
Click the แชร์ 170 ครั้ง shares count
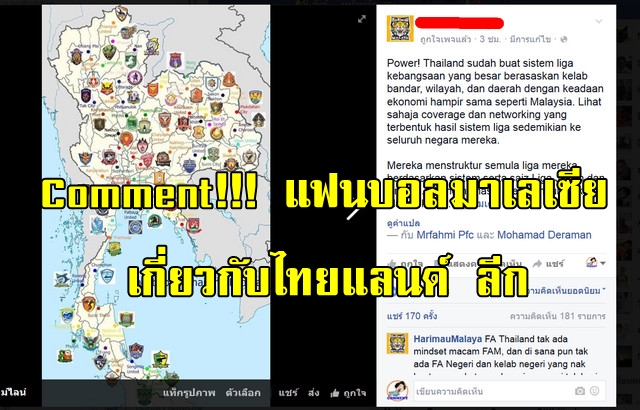pos(412,316)
